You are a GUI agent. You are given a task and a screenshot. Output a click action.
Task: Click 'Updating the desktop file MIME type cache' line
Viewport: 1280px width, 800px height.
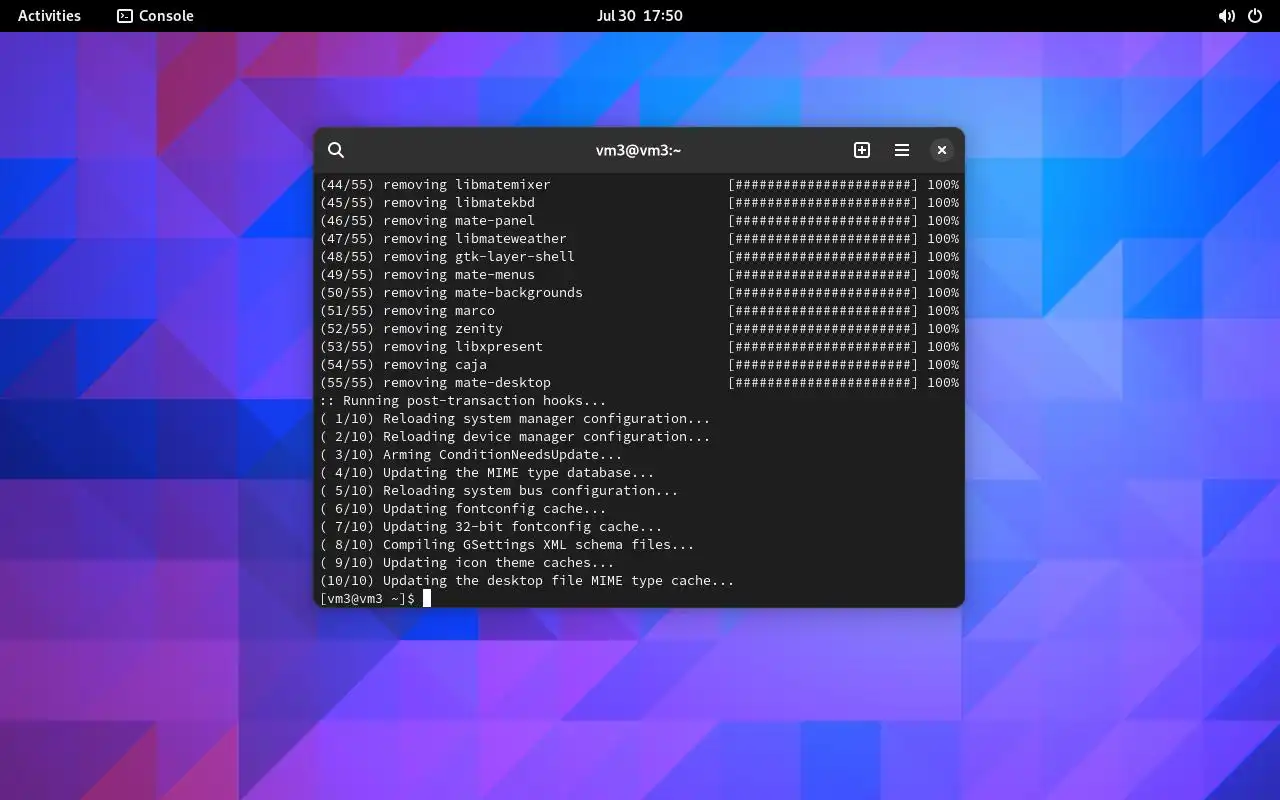[x=527, y=580]
